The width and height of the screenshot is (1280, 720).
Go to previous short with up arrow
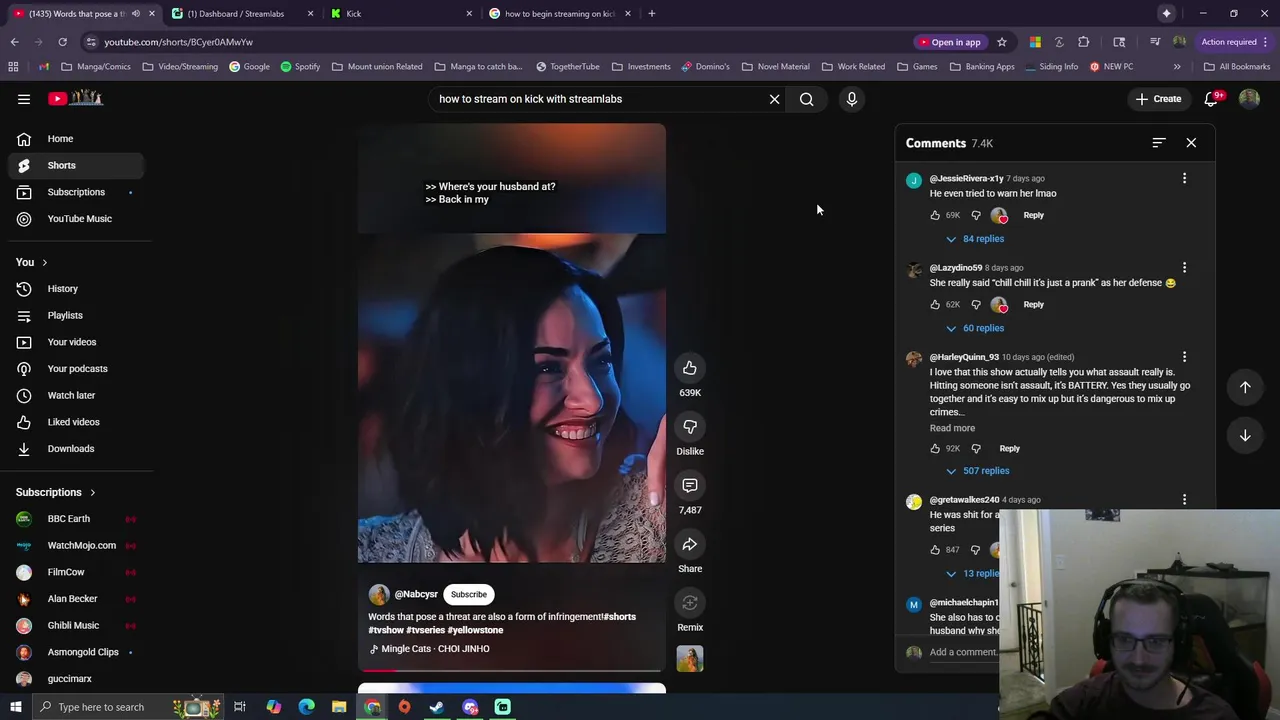[x=1245, y=387]
